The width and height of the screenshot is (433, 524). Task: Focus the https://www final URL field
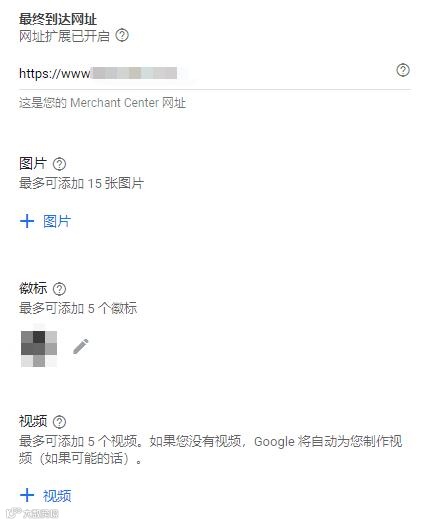(x=215, y=74)
